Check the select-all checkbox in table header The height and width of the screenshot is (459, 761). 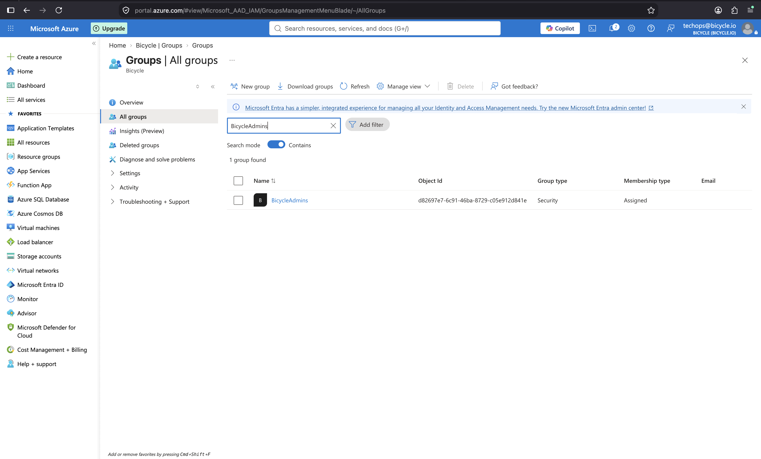tap(238, 181)
